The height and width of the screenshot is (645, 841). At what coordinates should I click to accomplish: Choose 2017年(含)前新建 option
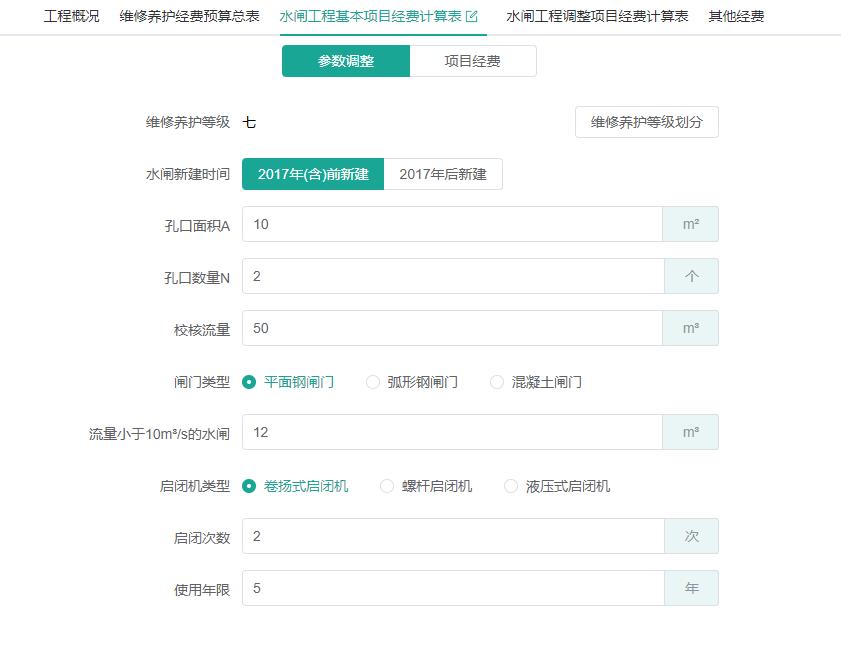[313, 174]
